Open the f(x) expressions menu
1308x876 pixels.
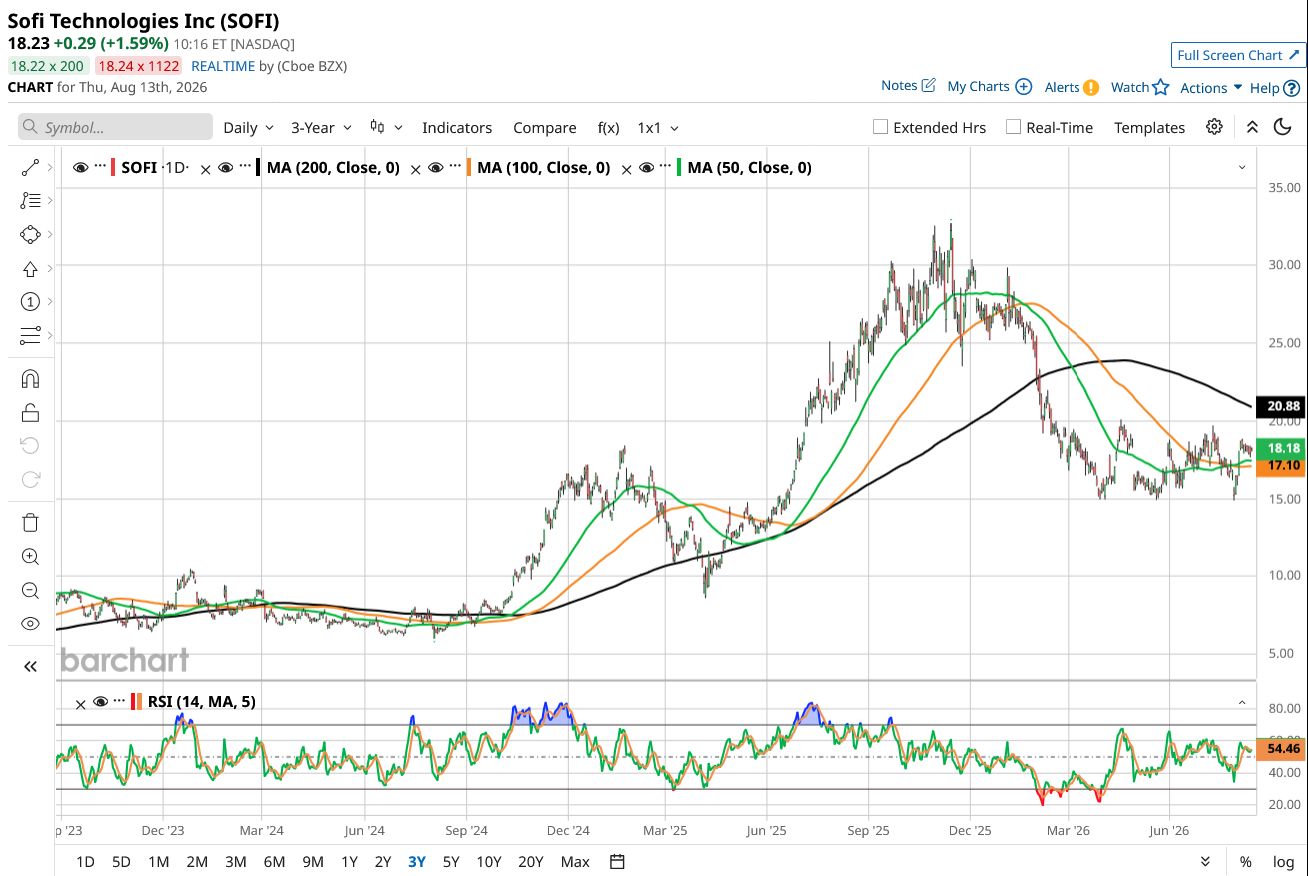[x=608, y=128]
